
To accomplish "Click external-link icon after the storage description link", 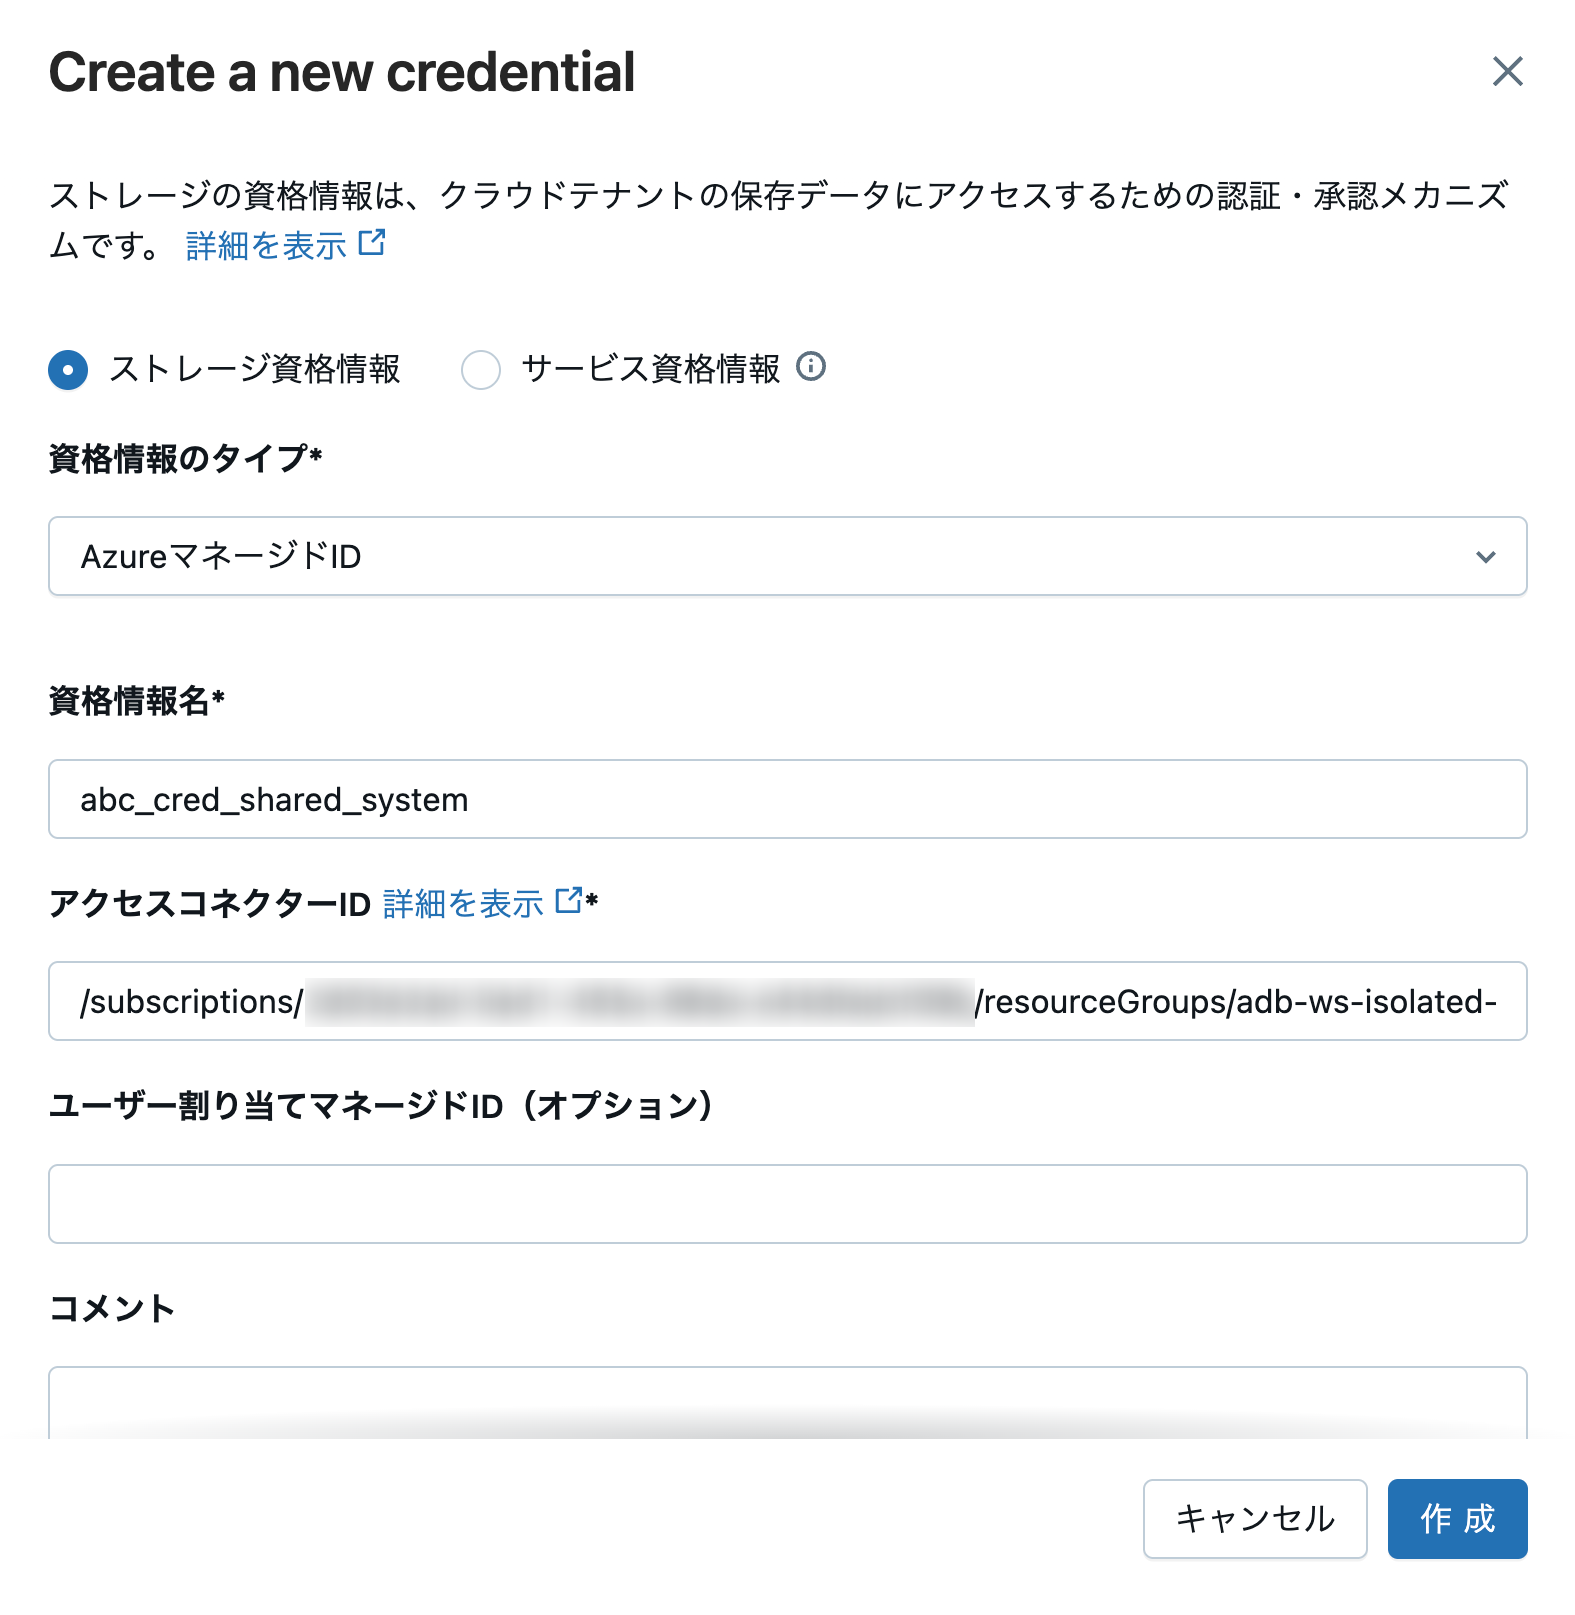I will (372, 243).
